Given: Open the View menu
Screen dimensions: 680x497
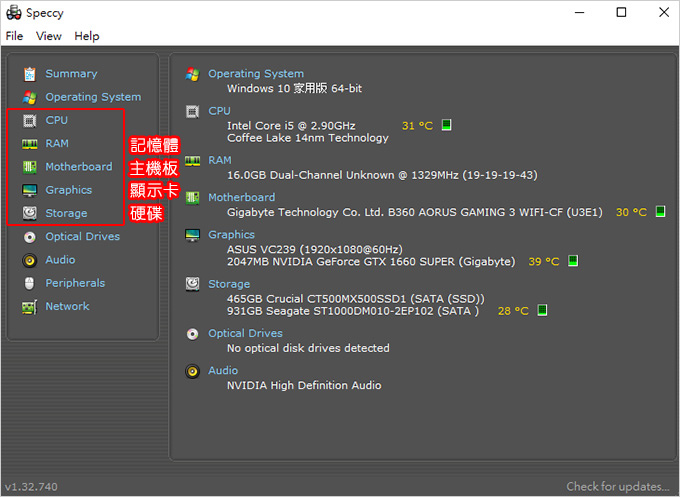Looking at the screenshot, I should [x=49, y=36].
